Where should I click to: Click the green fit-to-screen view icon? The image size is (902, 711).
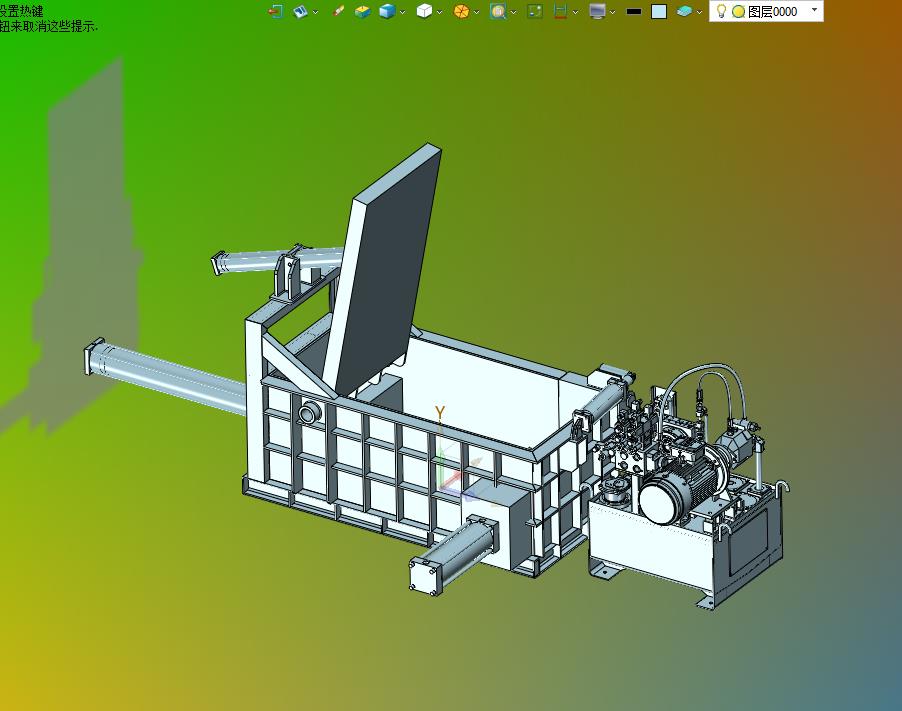(x=535, y=12)
